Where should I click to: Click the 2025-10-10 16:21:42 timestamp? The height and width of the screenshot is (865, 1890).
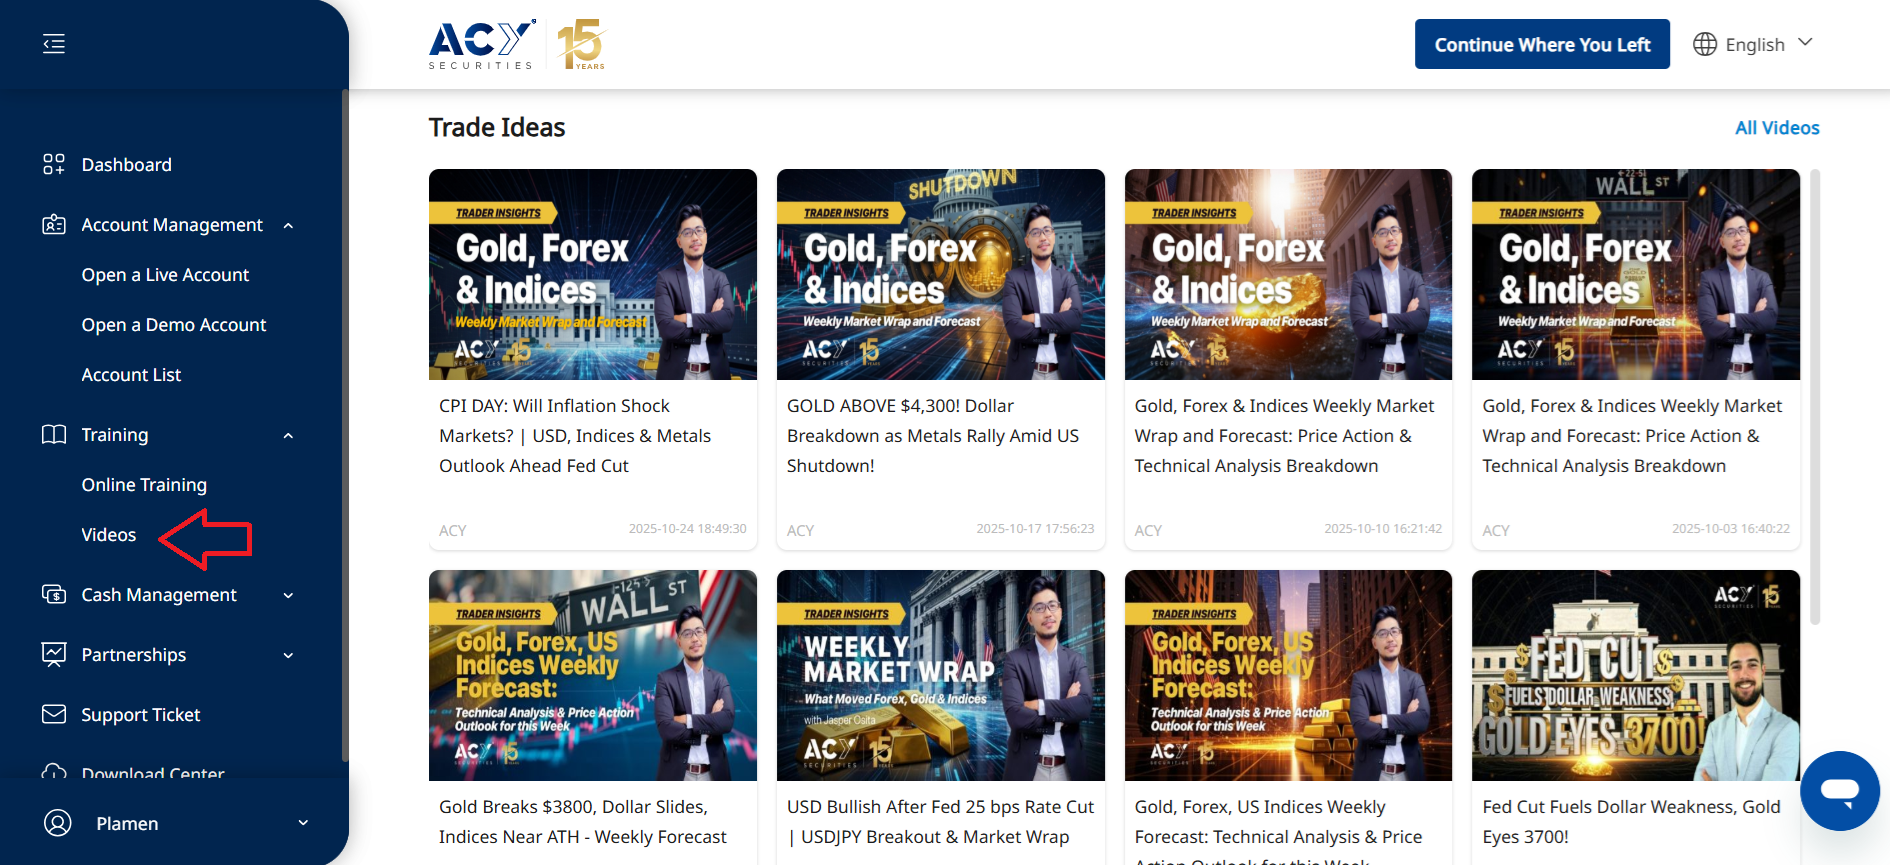coord(1383,529)
